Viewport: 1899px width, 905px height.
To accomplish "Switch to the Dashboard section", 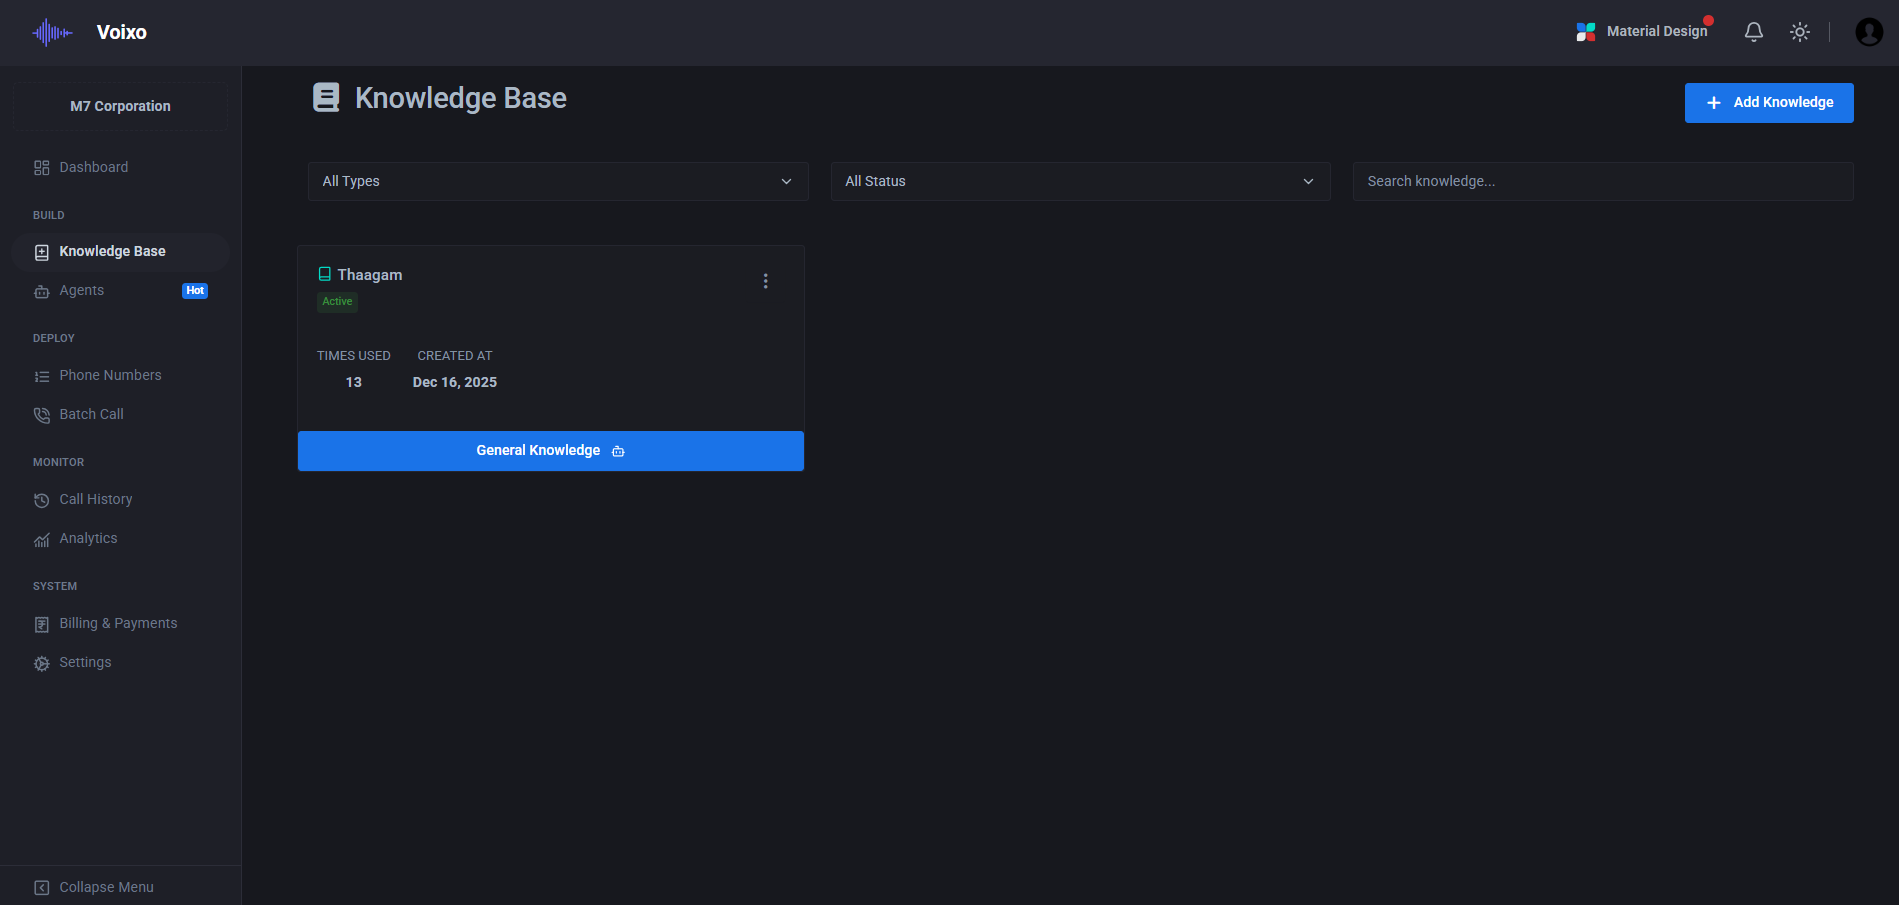I will pos(93,167).
